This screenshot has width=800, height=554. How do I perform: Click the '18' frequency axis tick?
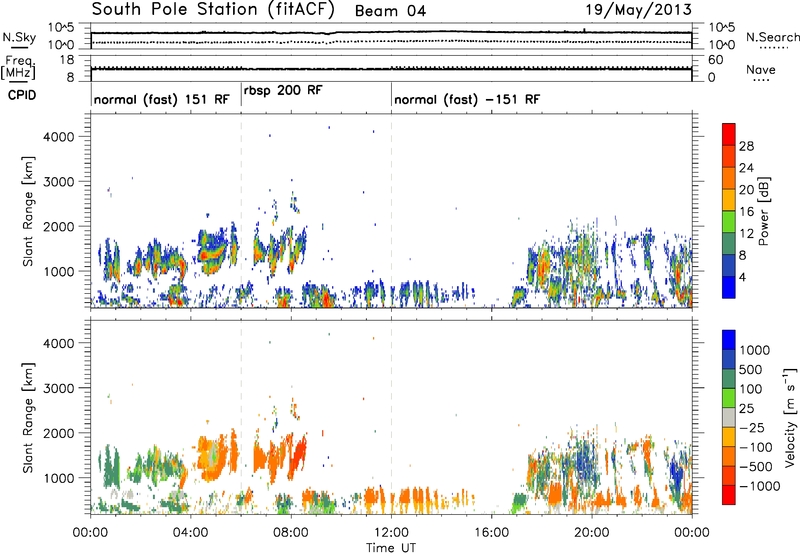coord(66,60)
